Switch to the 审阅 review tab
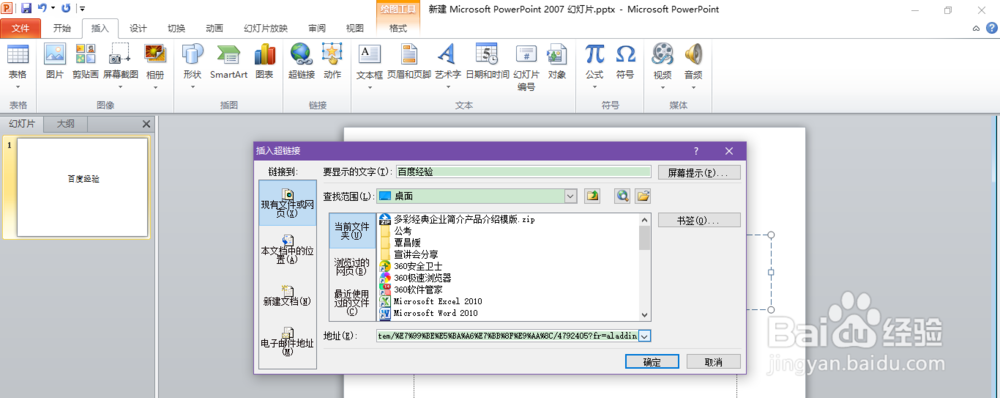This screenshot has width=1000, height=398. click(x=317, y=28)
